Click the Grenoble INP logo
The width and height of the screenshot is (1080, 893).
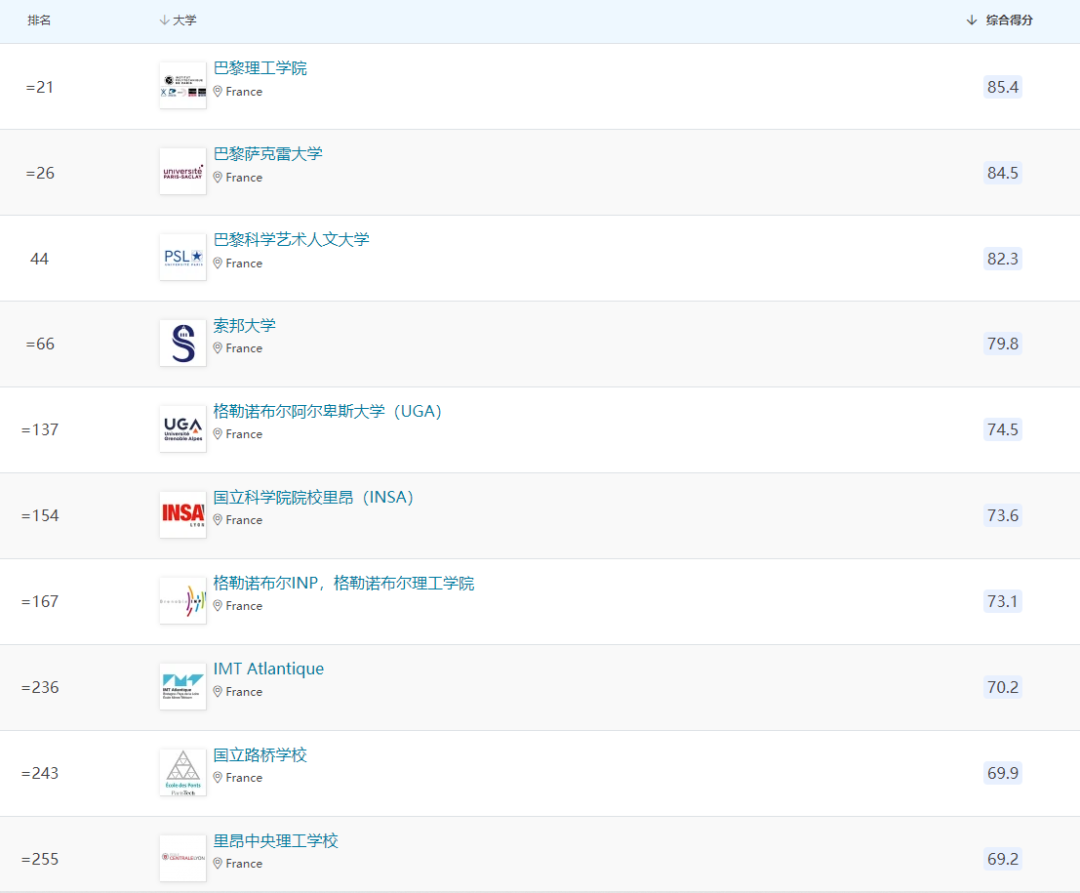183,600
